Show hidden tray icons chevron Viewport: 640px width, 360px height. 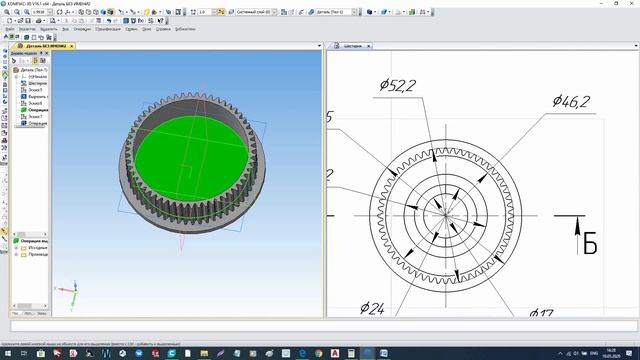pos(560,353)
